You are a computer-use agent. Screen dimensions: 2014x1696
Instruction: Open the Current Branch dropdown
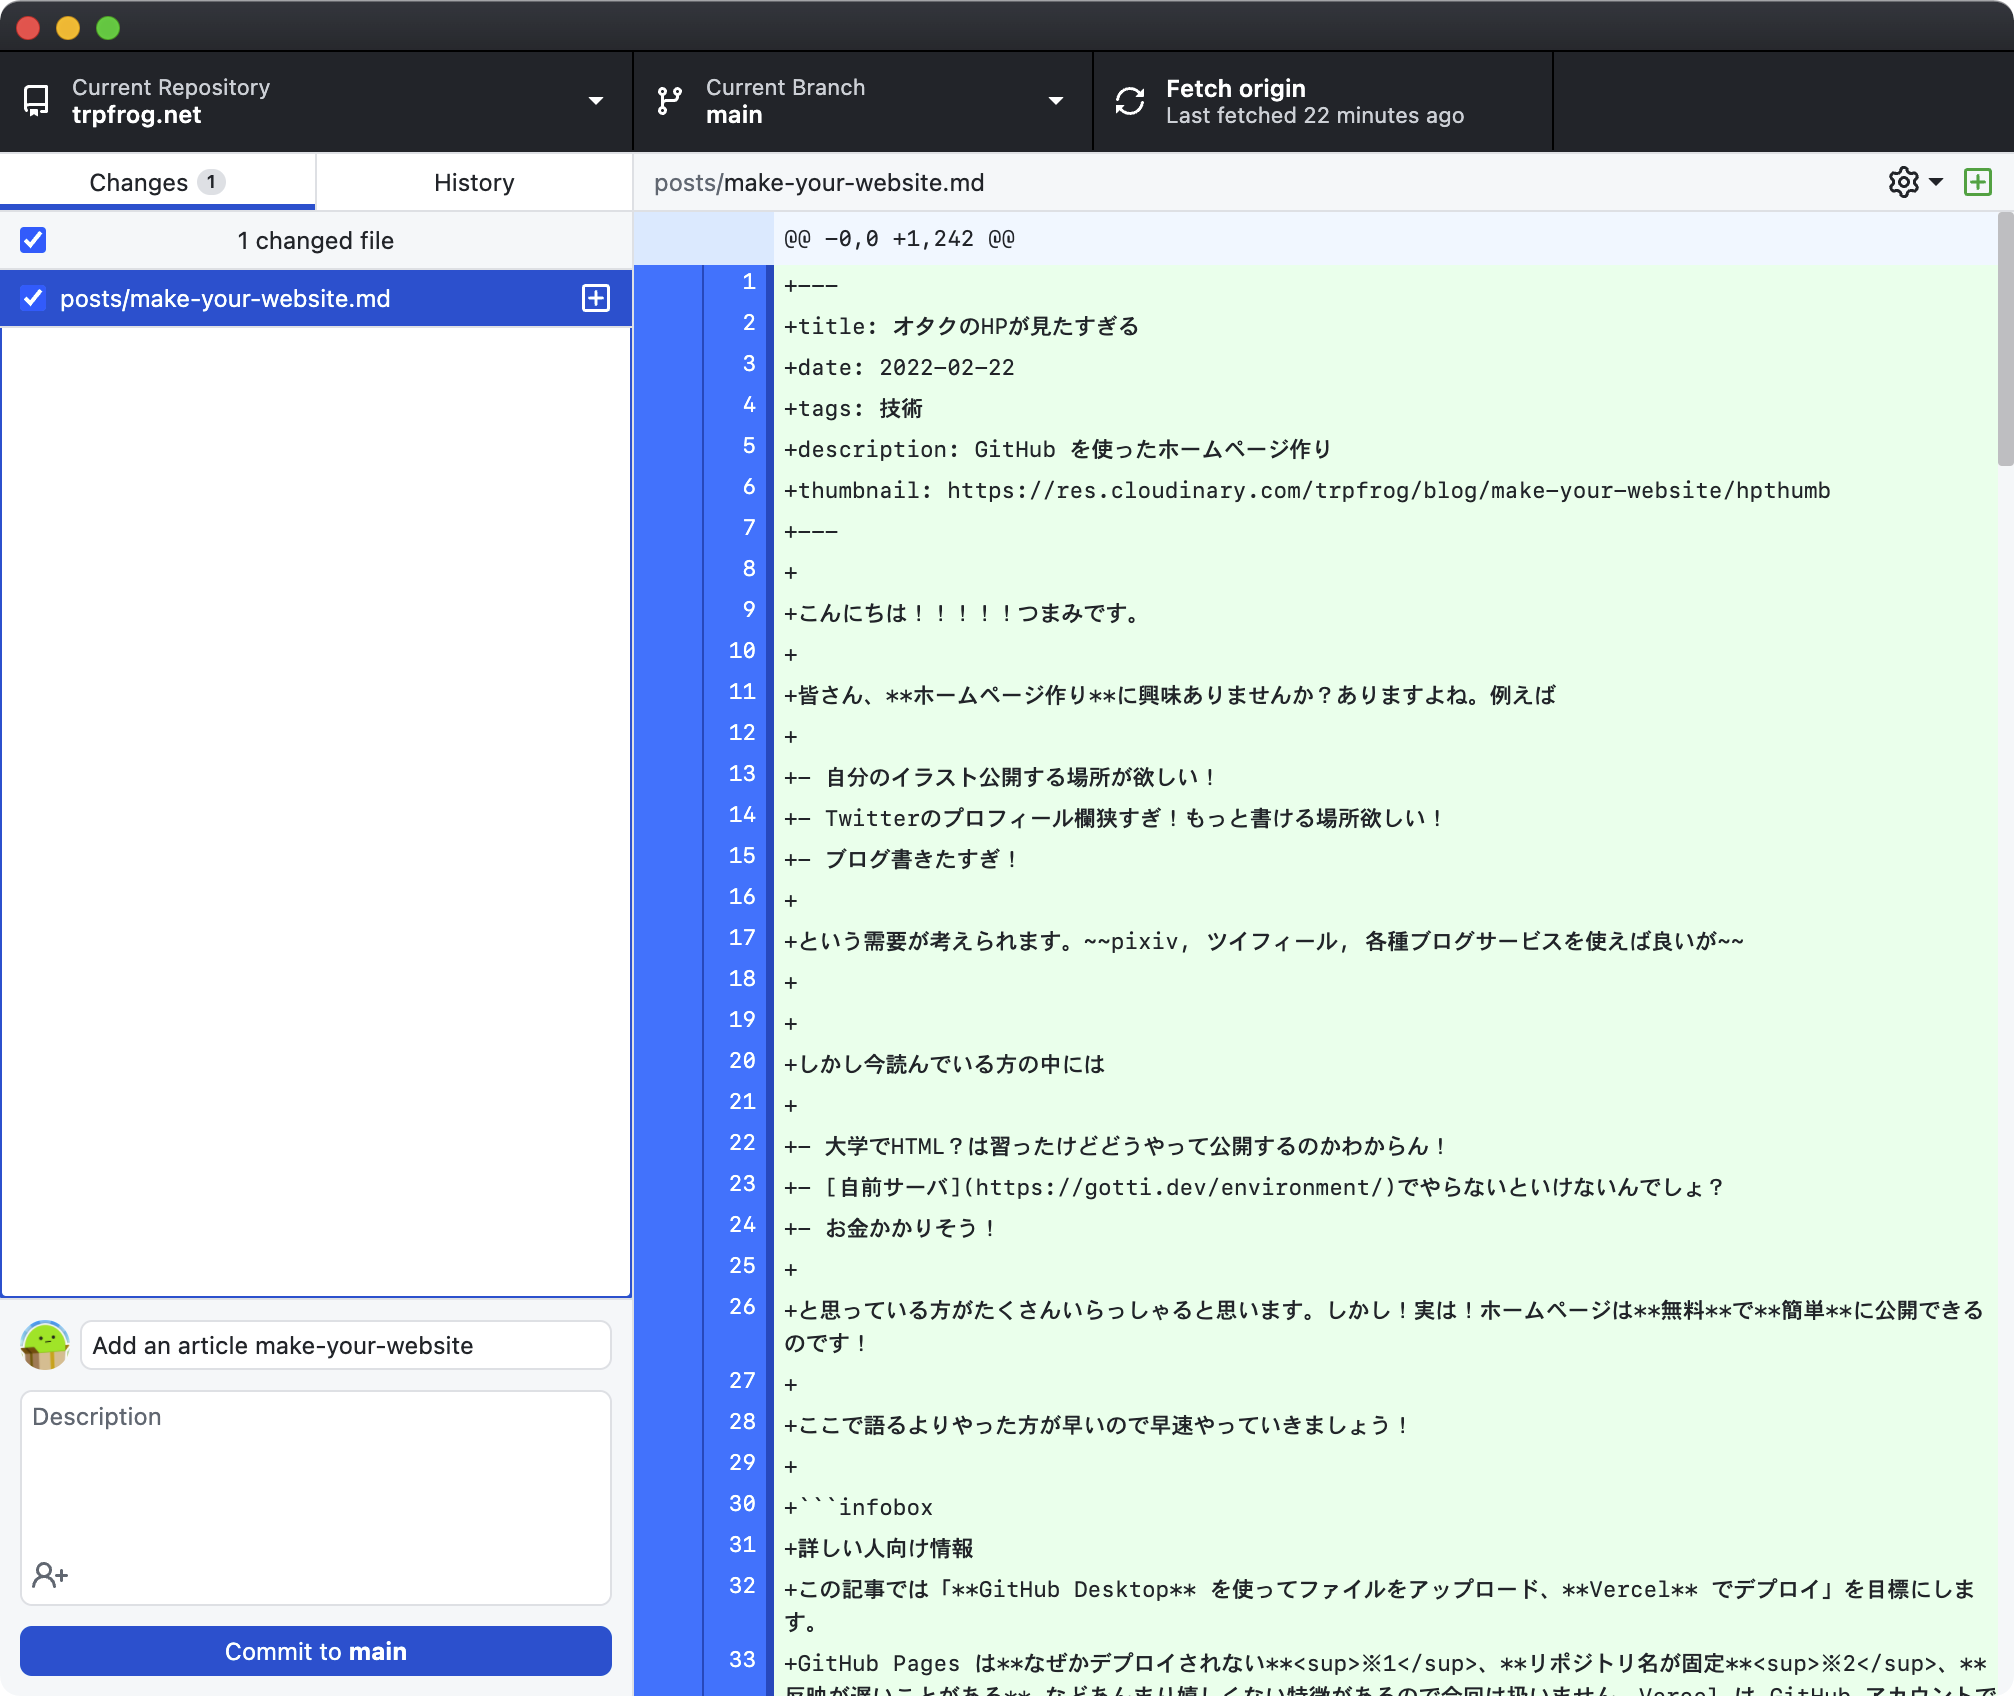pyautogui.click(x=1055, y=101)
